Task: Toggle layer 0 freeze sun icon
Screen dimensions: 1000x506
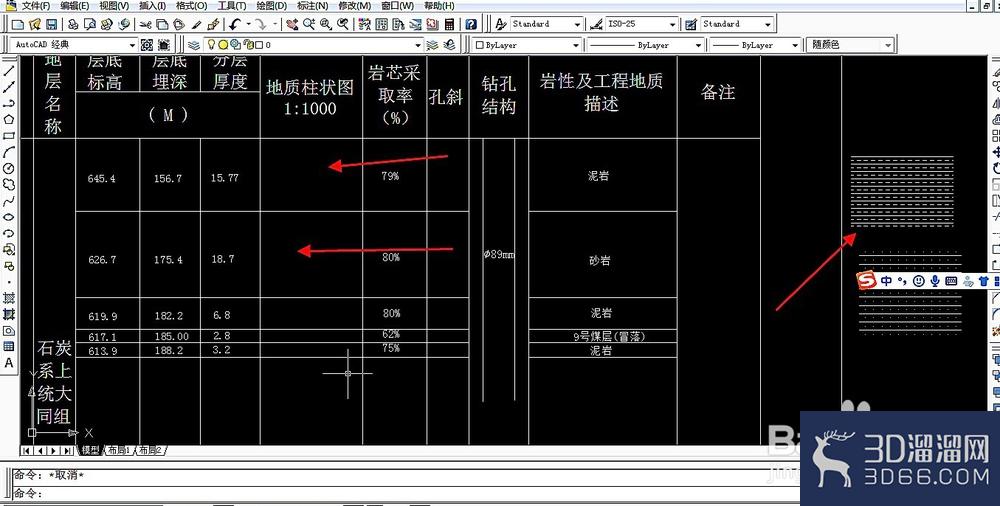Action: click(223, 45)
